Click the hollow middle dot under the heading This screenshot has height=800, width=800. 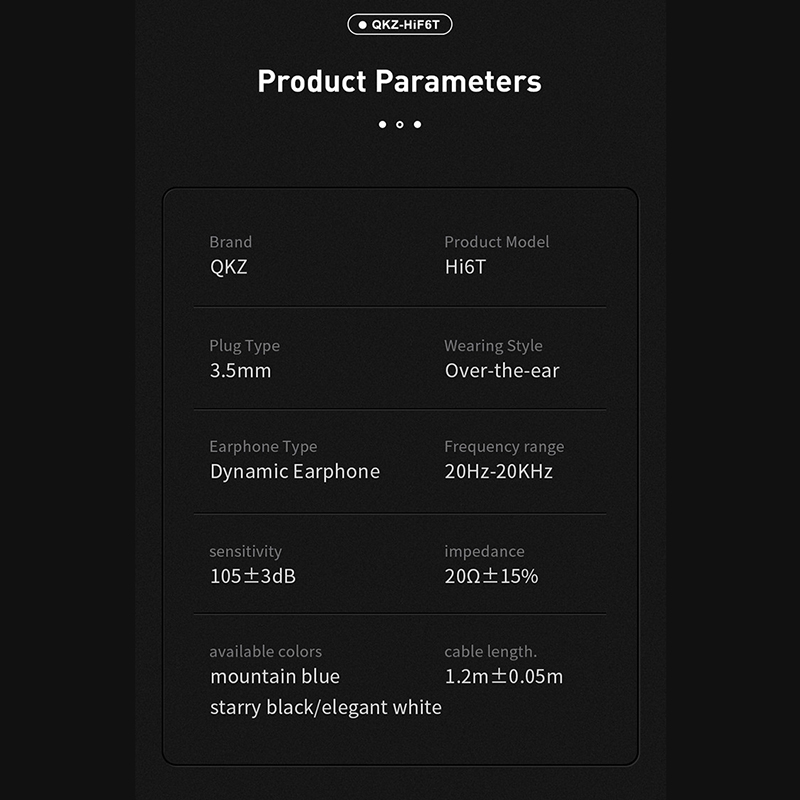(400, 124)
